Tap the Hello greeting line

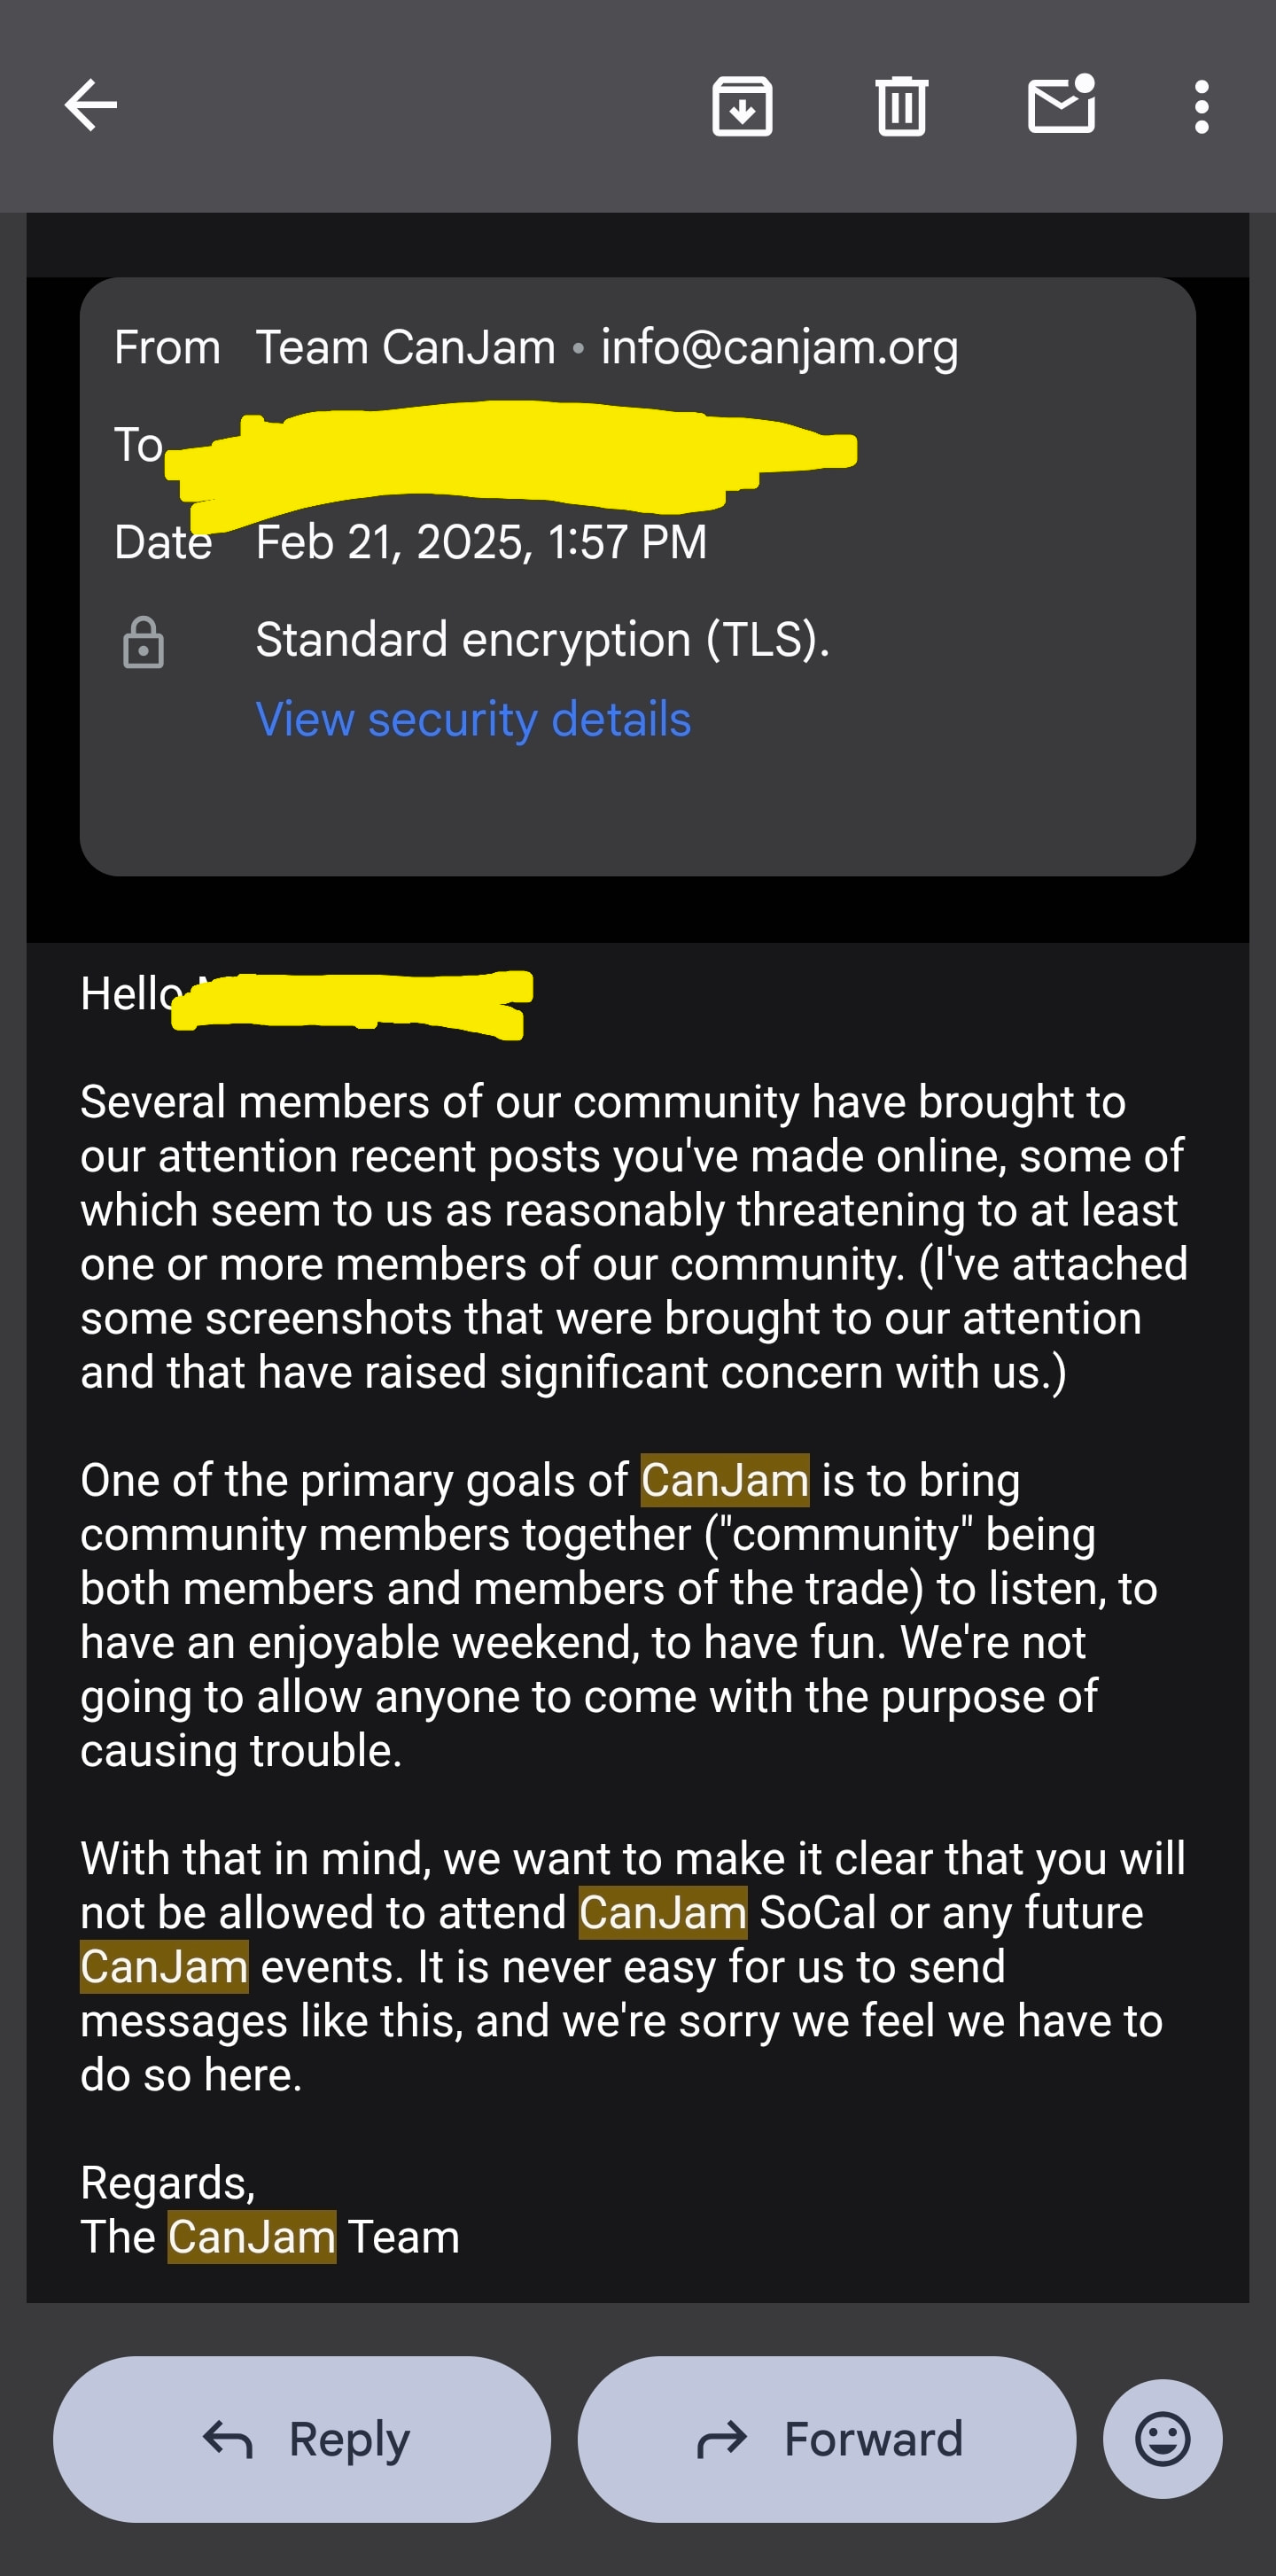click(x=306, y=996)
